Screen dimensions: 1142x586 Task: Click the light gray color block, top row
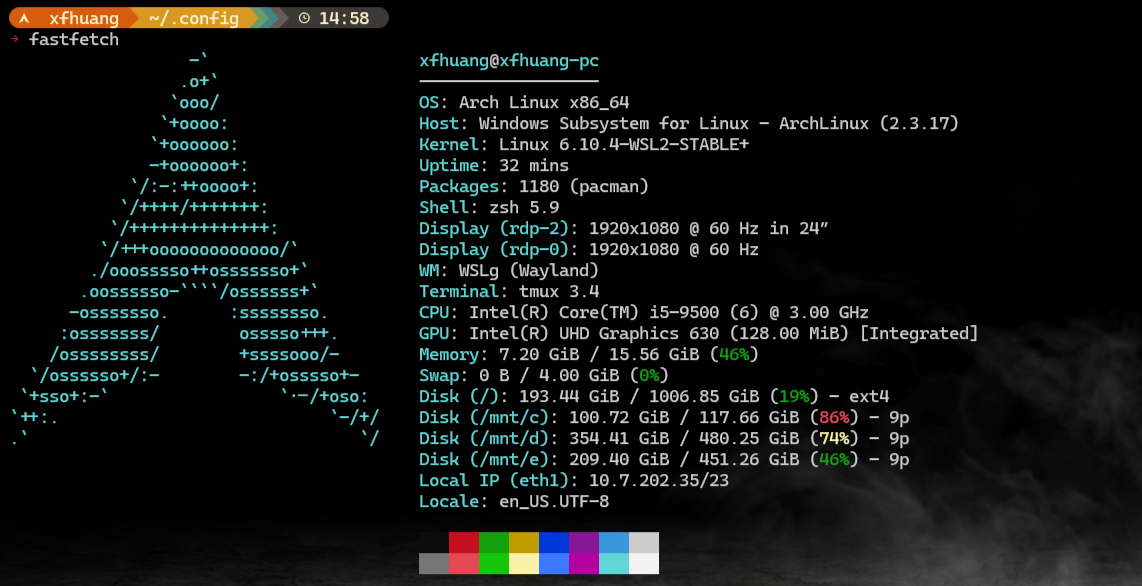click(x=644, y=542)
